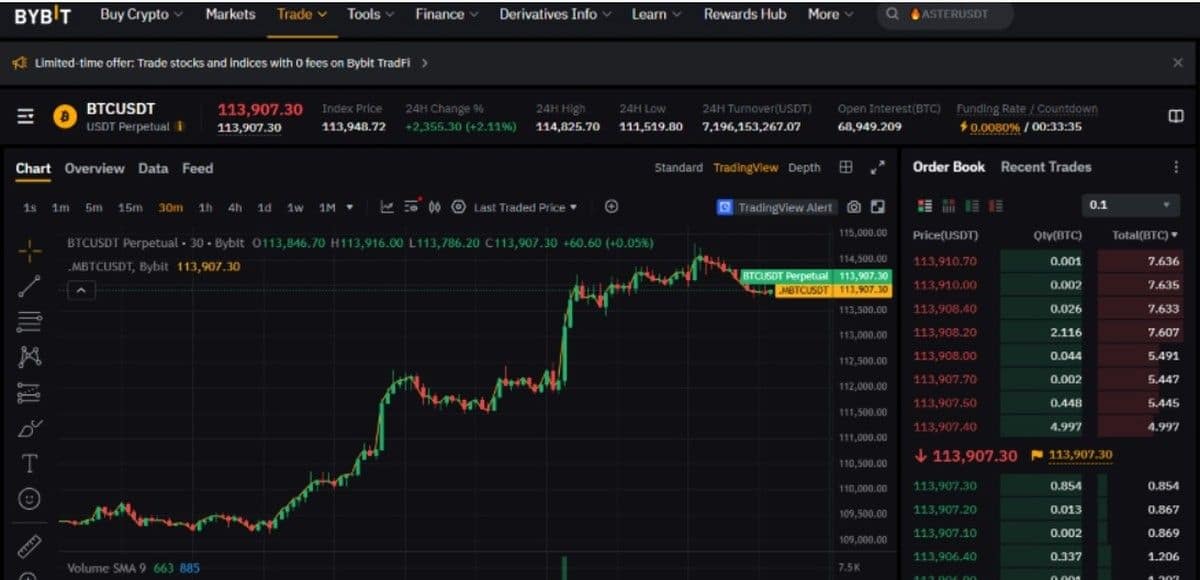Set chart interval to 4h

pyautogui.click(x=234, y=207)
